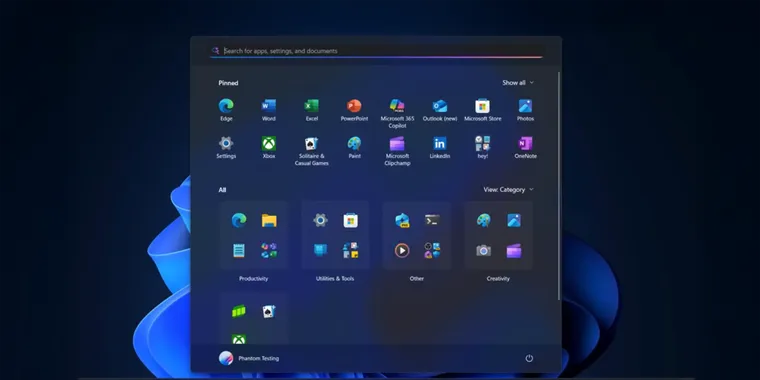The width and height of the screenshot is (760, 380).
Task: Open pinned Microsoft Clipchamp app
Action: click(x=397, y=151)
